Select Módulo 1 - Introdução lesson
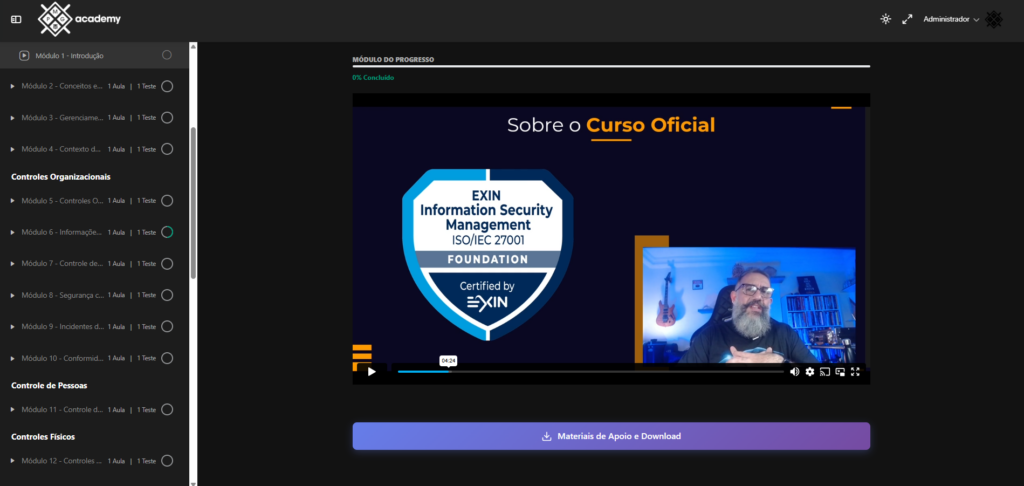1024x486 pixels. point(68,55)
